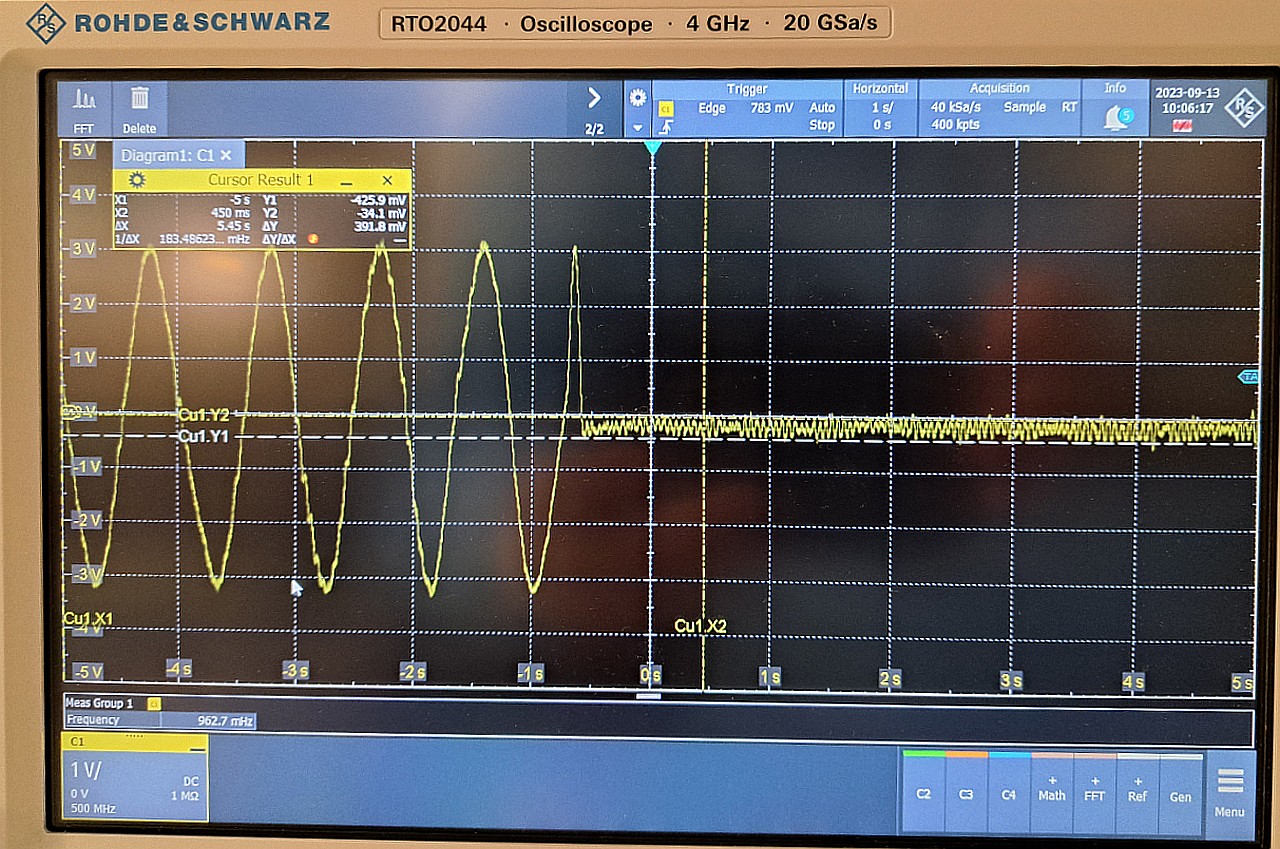Enable channel C4
Image resolution: width=1280 pixels, height=849 pixels.
pos(1009,794)
